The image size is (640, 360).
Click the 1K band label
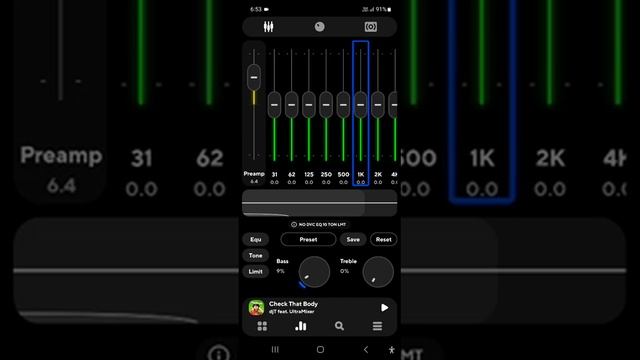click(x=361, y=174)
